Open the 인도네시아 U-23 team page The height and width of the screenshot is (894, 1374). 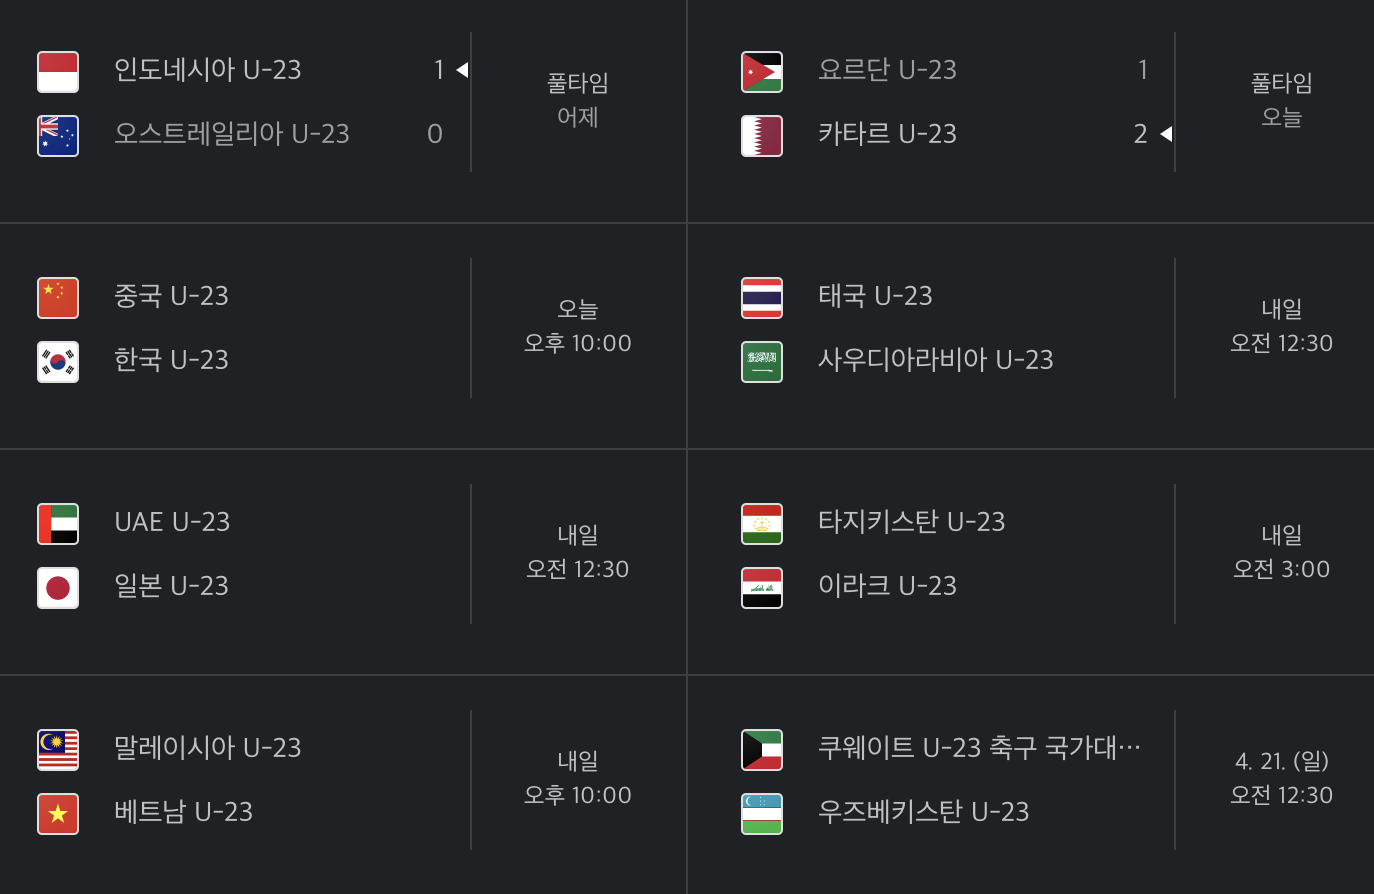click(x=208, y=70)
